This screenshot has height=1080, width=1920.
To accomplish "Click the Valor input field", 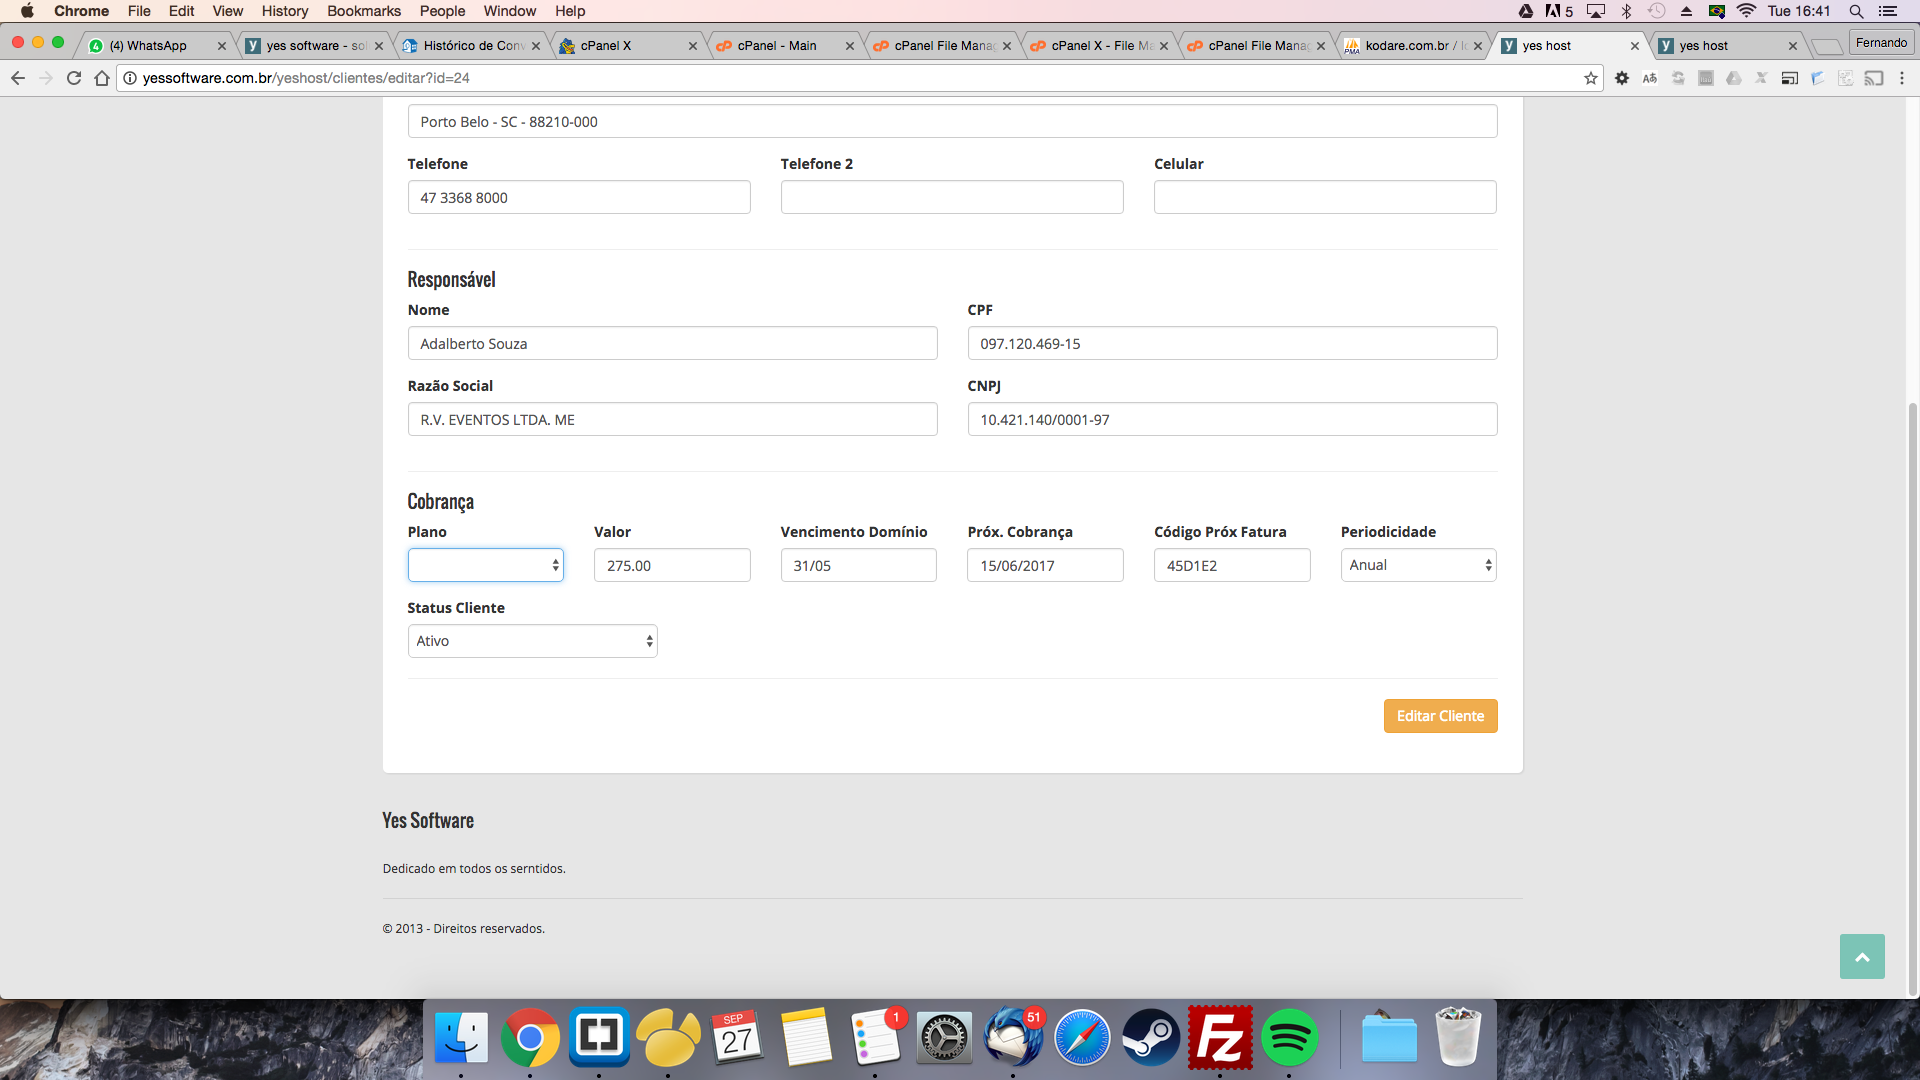I will coord(672,565).
